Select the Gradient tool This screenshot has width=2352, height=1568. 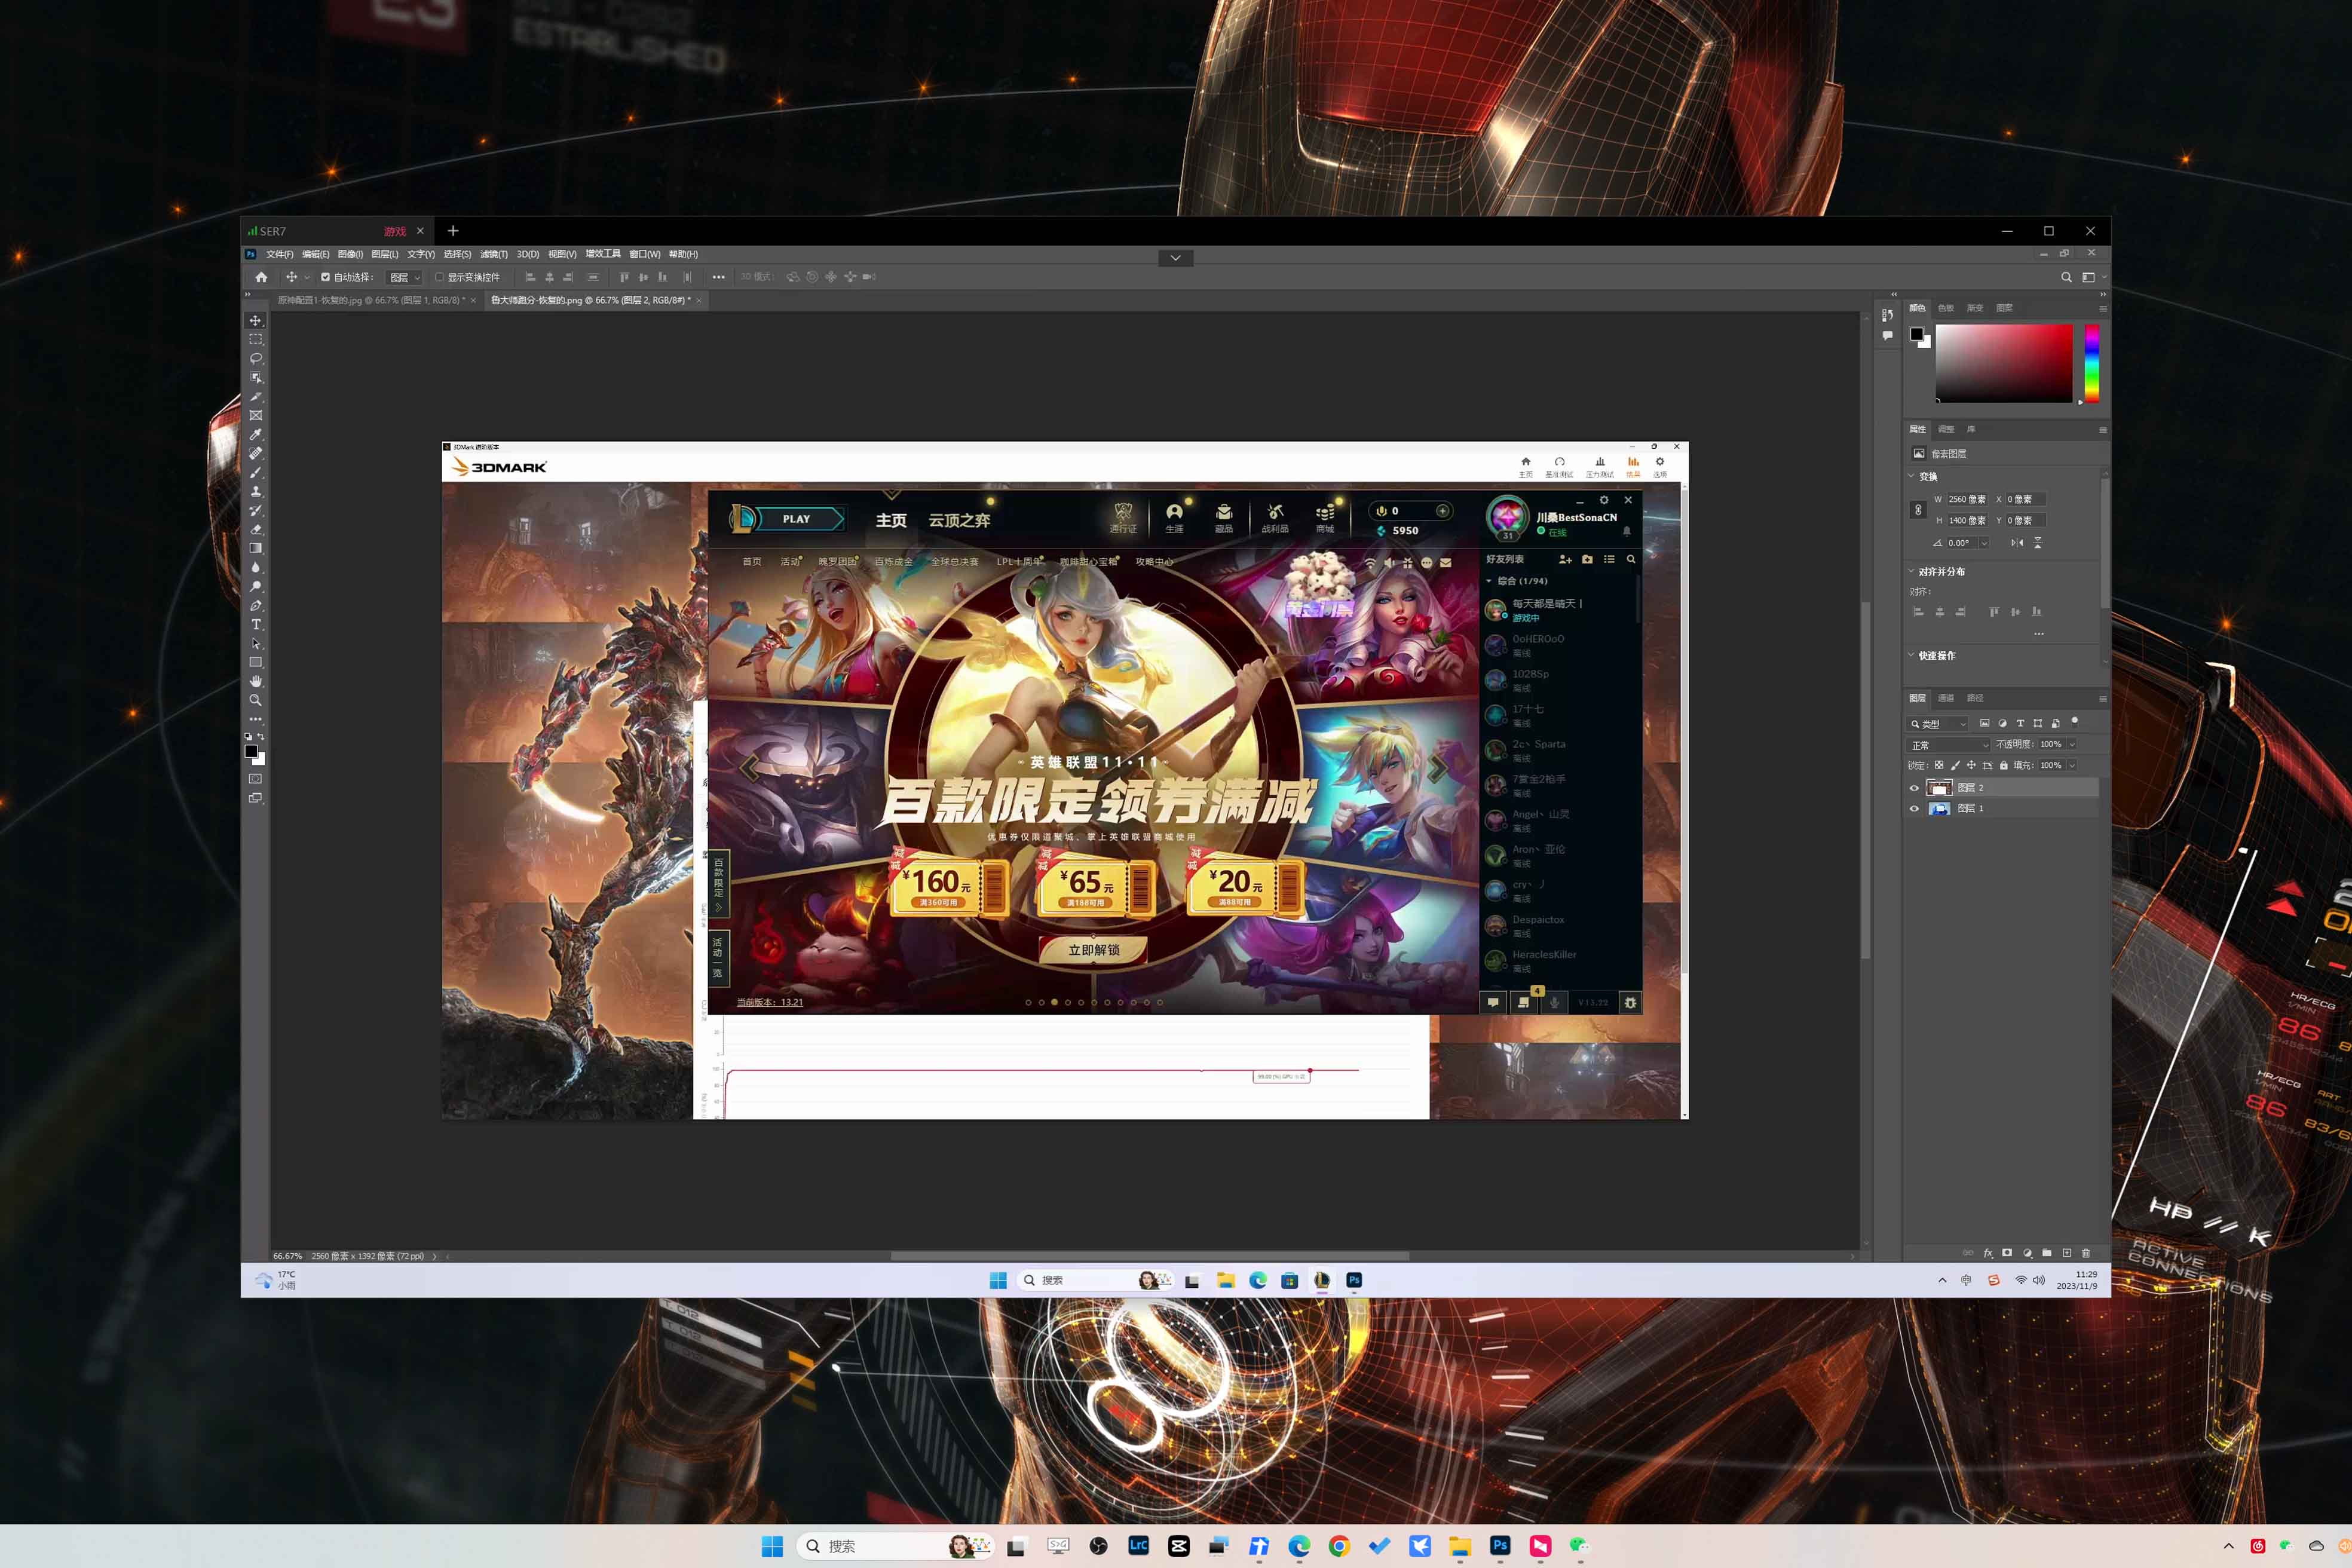point(255,548)
